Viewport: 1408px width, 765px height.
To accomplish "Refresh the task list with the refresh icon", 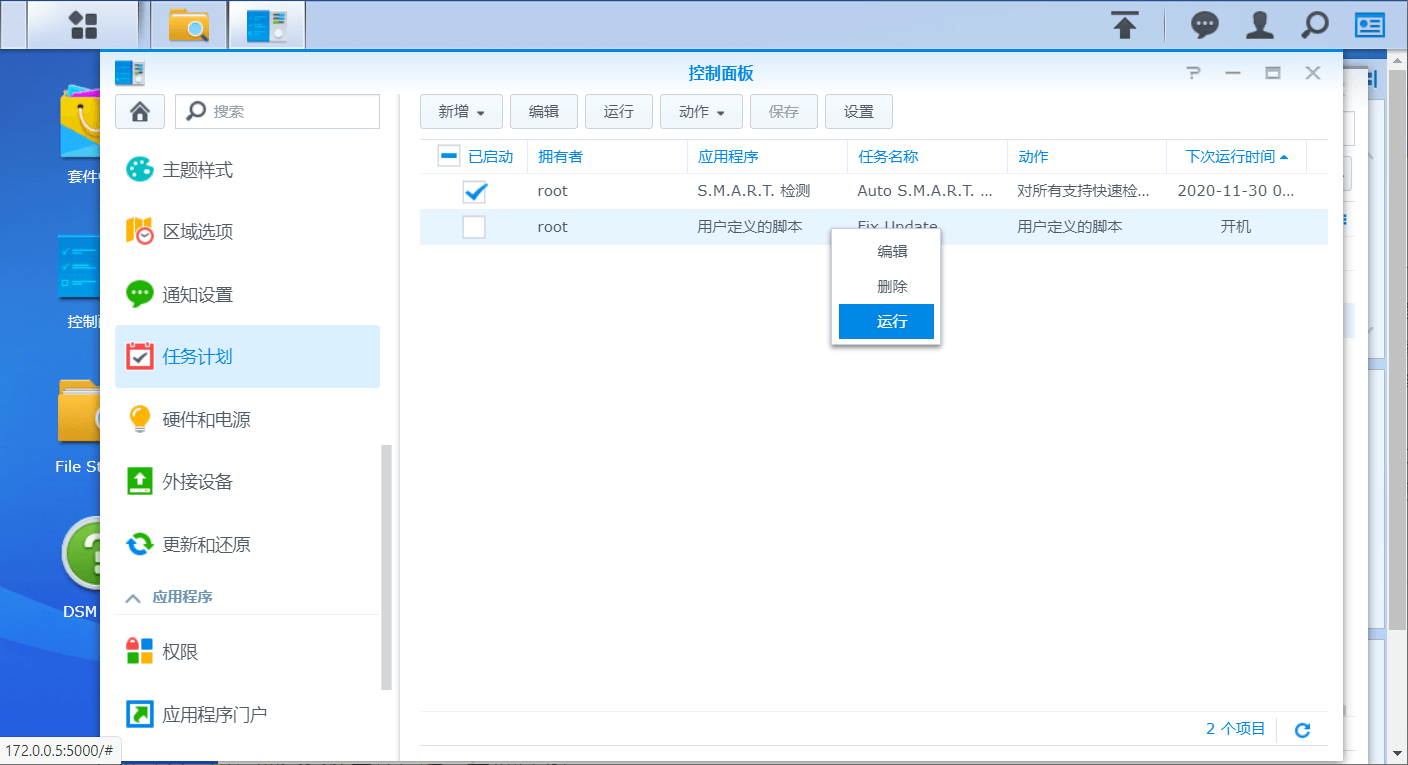I will (1302, 730).
